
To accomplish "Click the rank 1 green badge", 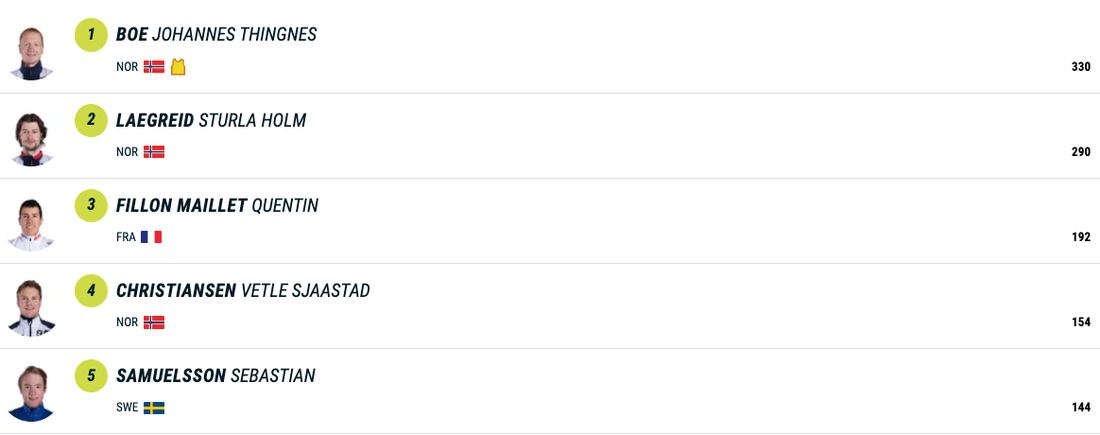I will [91, 35].
